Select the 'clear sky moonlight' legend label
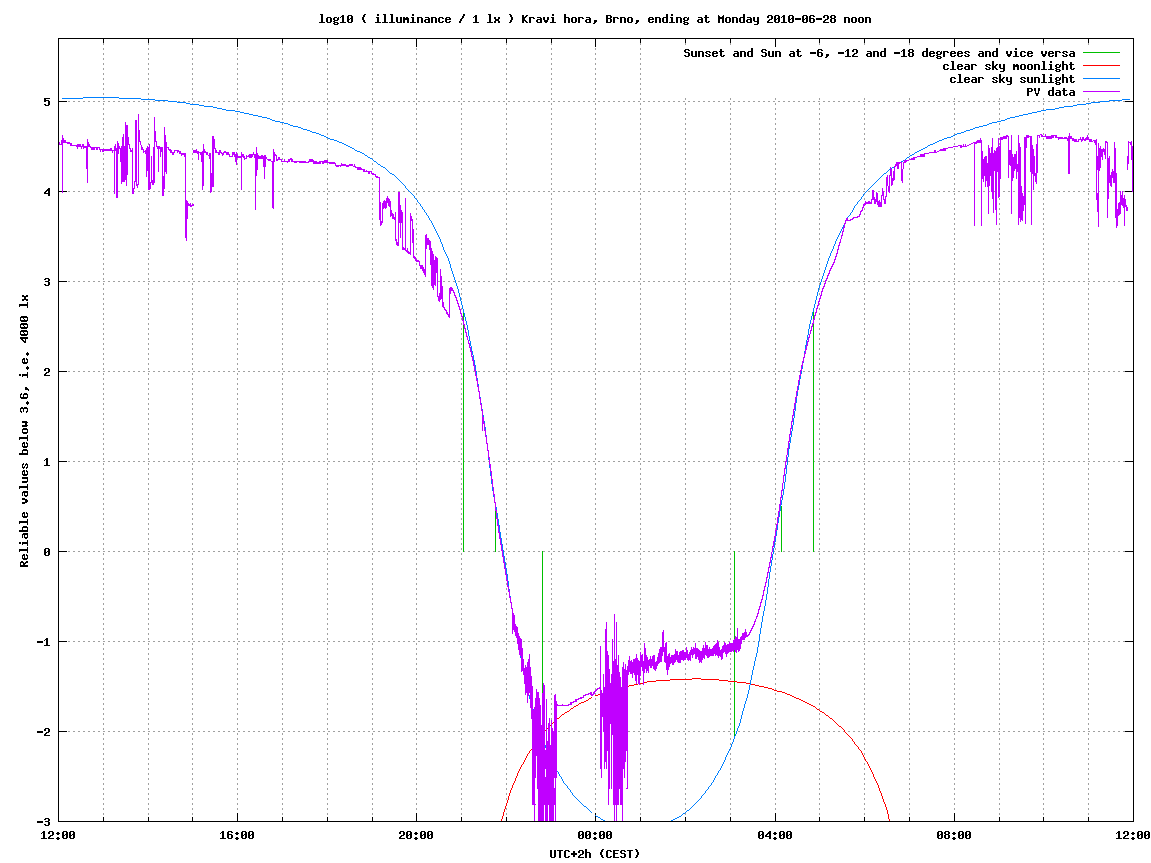The width and height of the screenshot is (1151, 863). coord(1009,66)
